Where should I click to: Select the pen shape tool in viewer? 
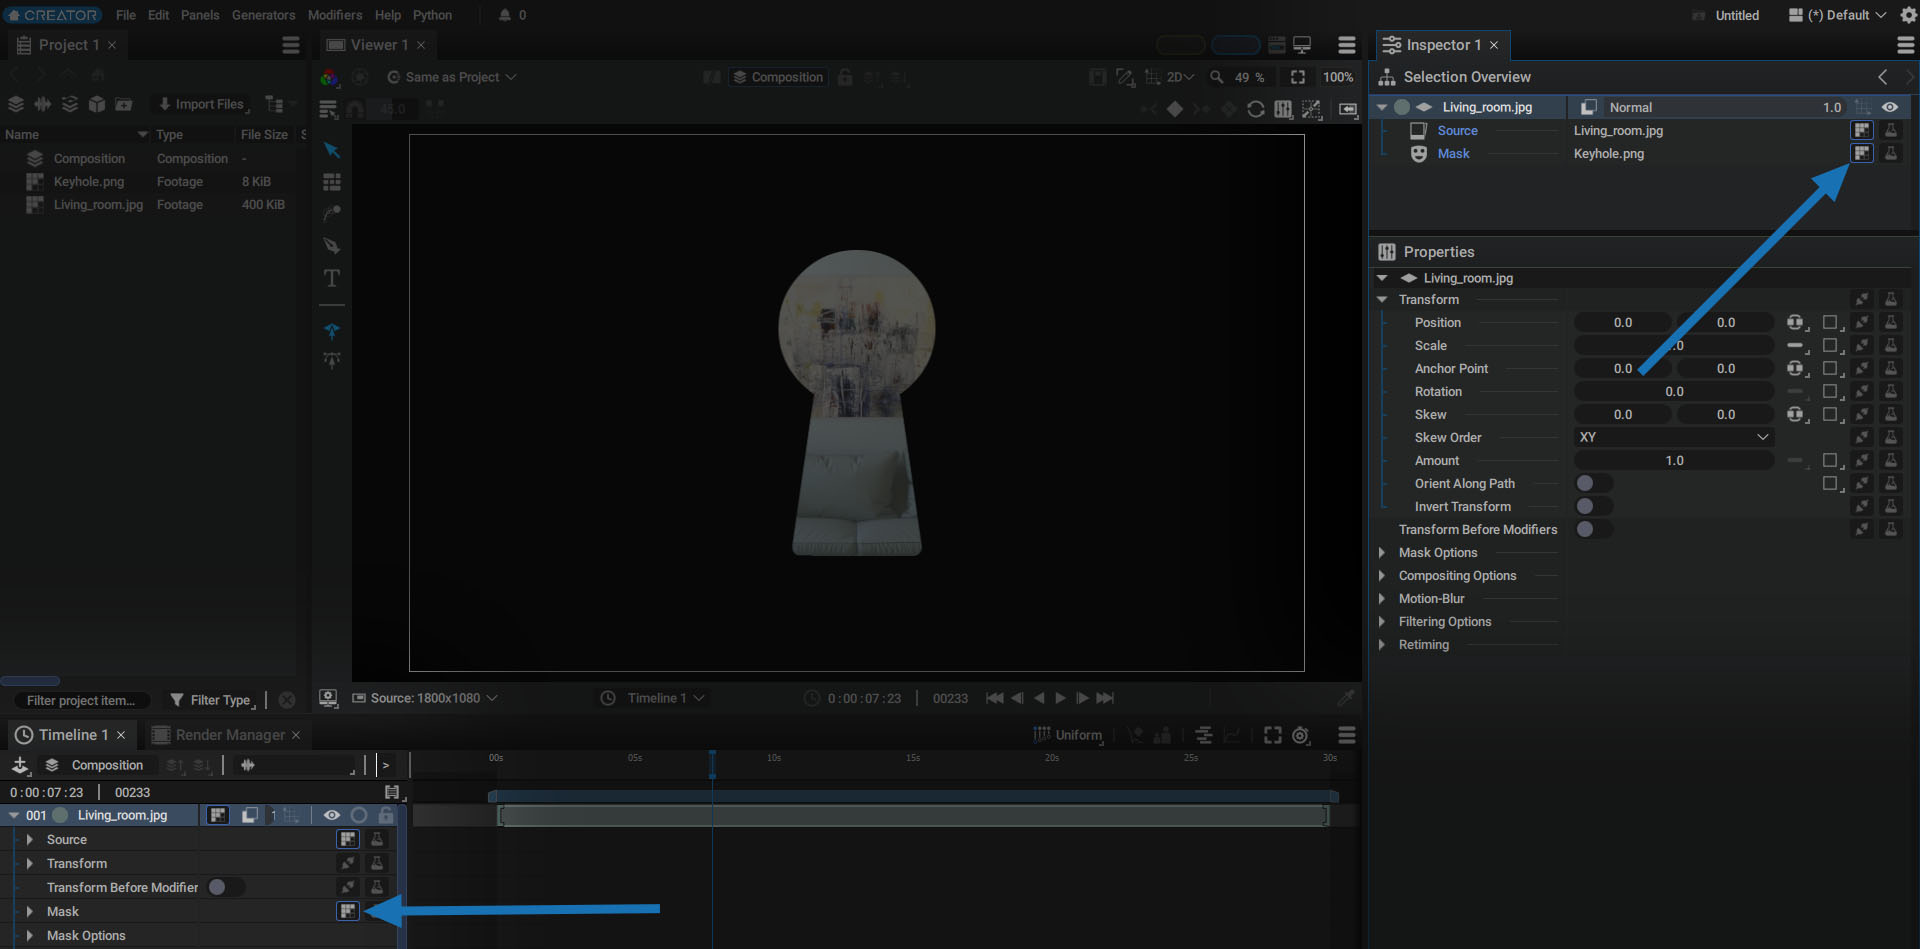(x=332, y=245)
